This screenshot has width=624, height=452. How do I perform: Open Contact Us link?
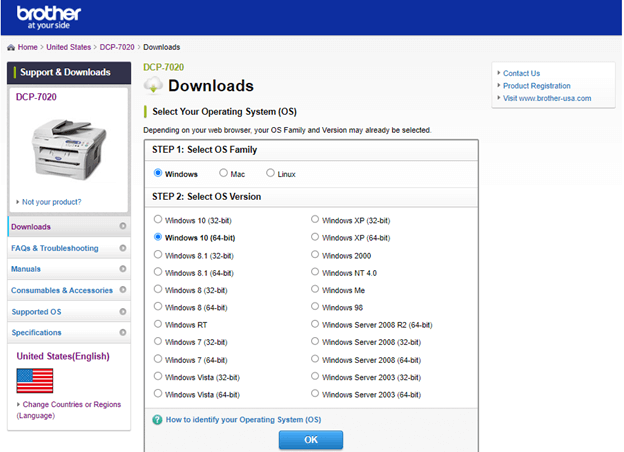click(x=521, y=73)
